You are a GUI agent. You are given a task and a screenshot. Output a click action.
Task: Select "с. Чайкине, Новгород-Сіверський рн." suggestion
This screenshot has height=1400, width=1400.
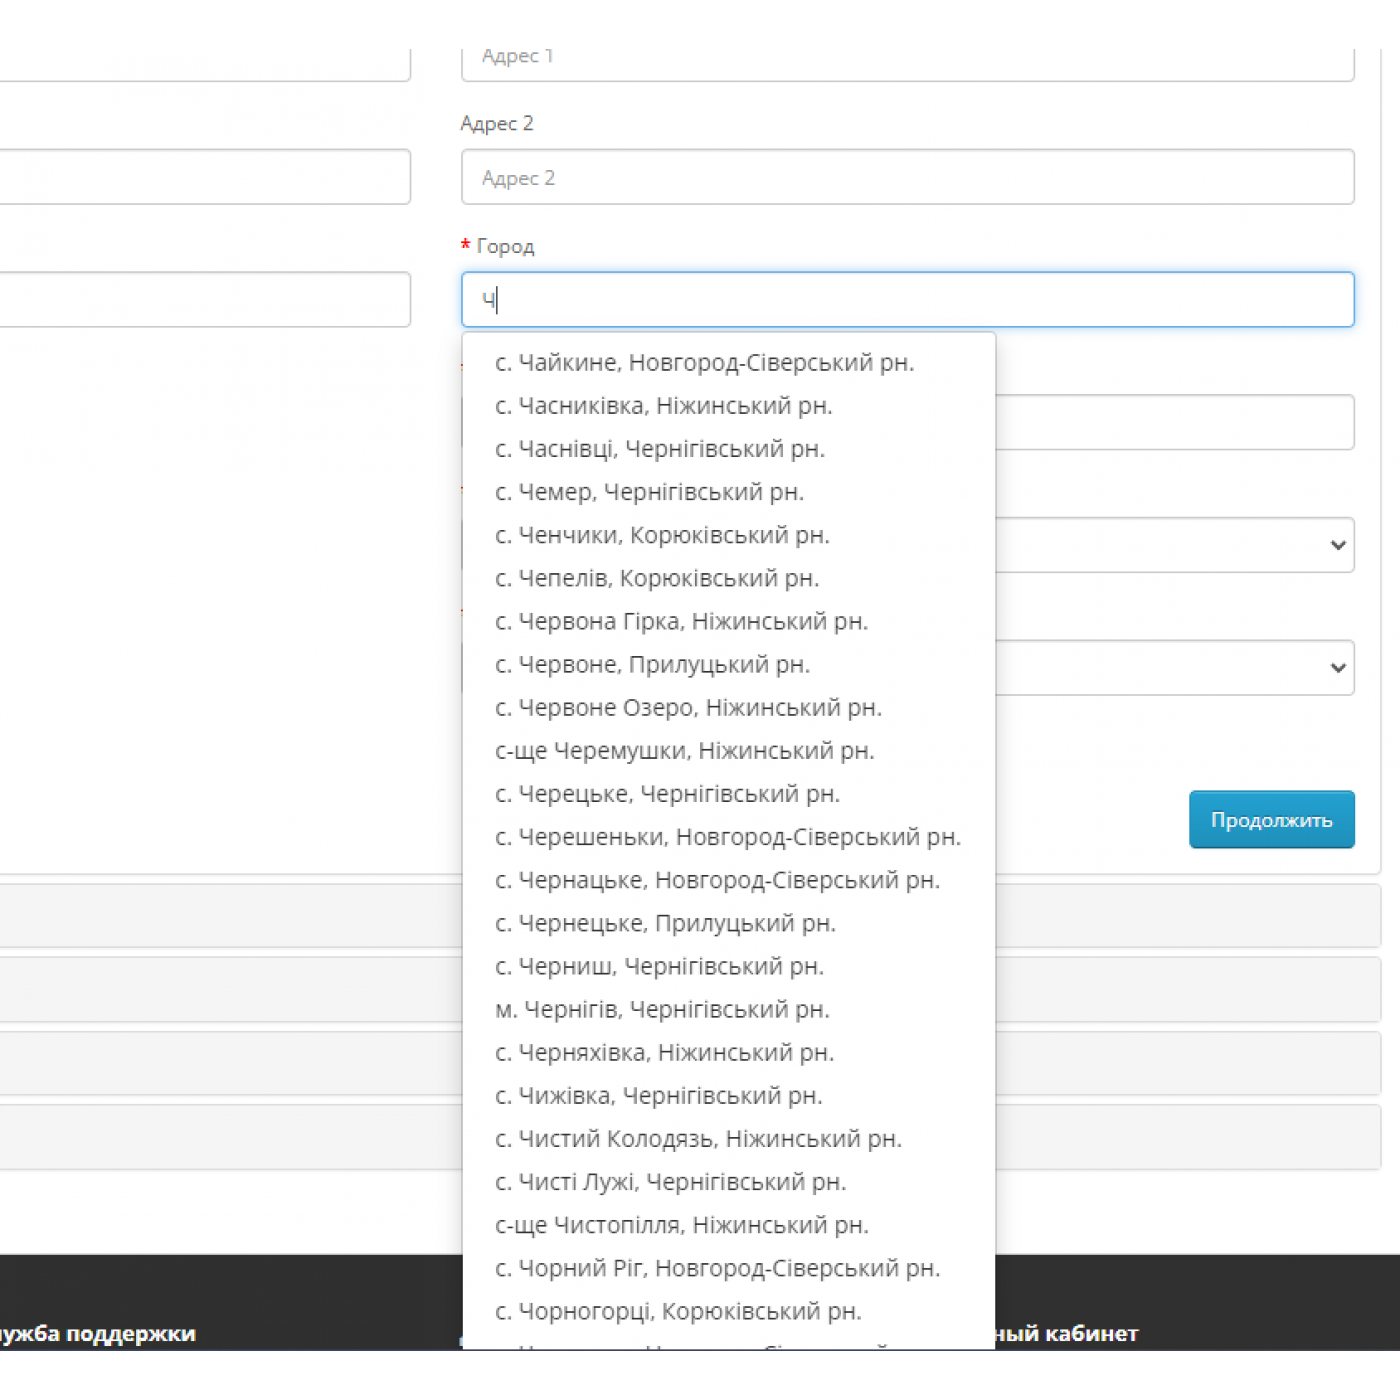(x=704, y=363)
